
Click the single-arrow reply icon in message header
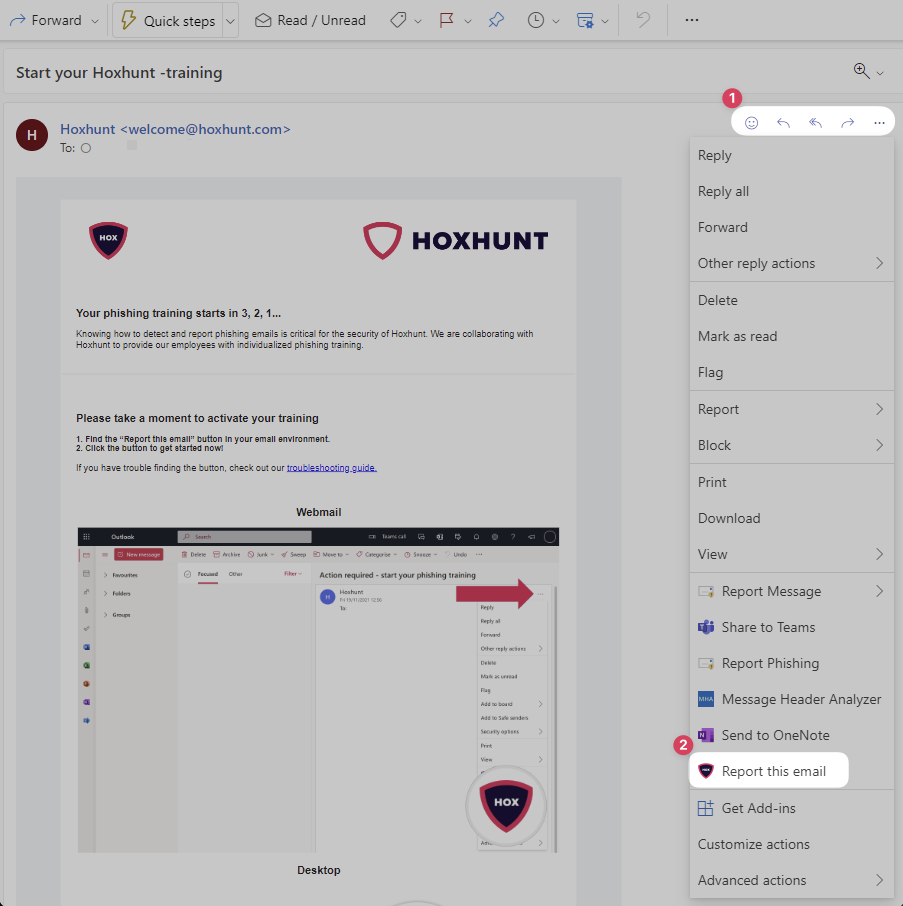(x=783, y=122)
